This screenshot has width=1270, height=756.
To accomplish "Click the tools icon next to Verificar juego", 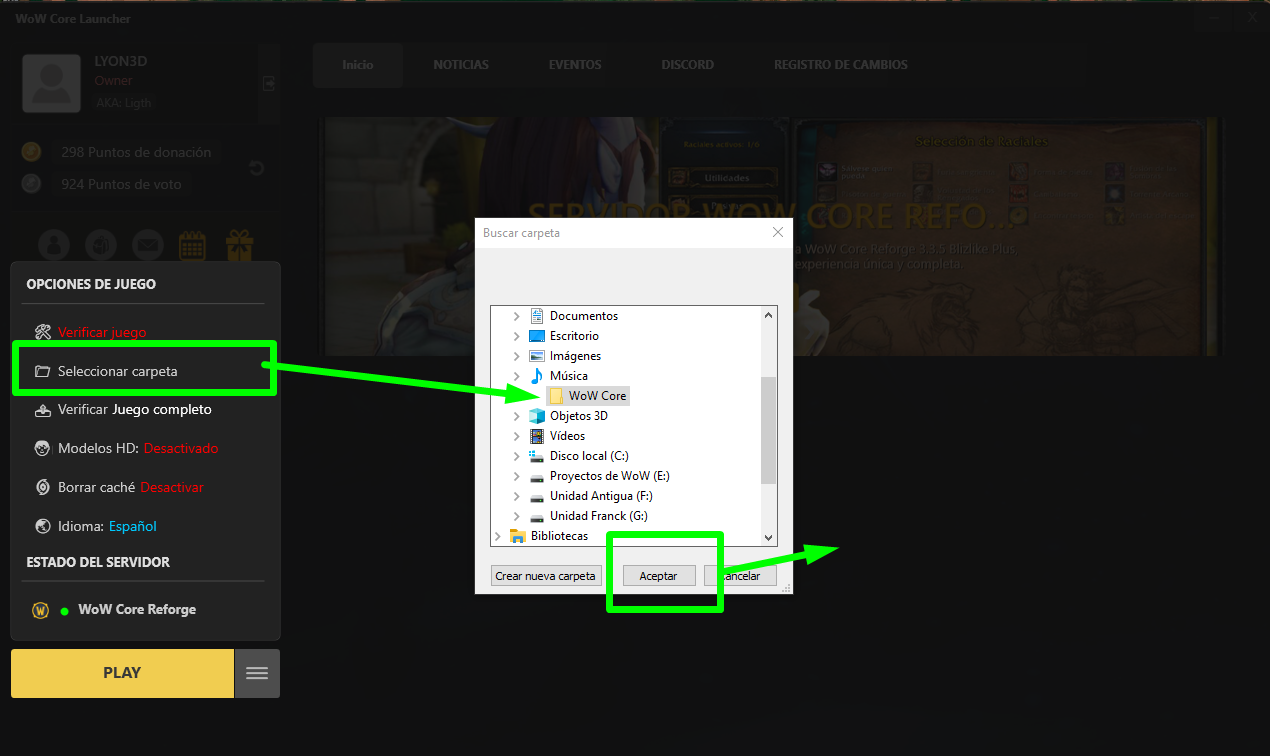I will point(42,332).
